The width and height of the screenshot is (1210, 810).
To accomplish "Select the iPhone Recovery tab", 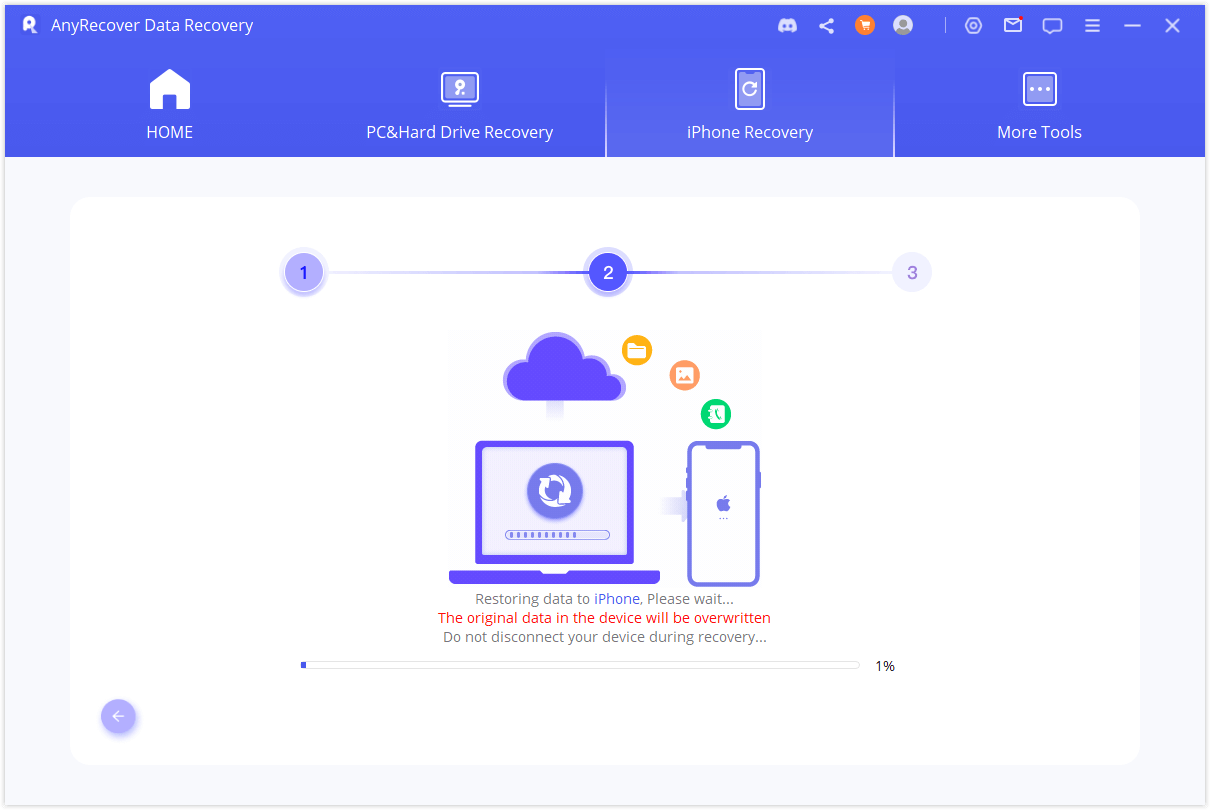I will 749,106.
